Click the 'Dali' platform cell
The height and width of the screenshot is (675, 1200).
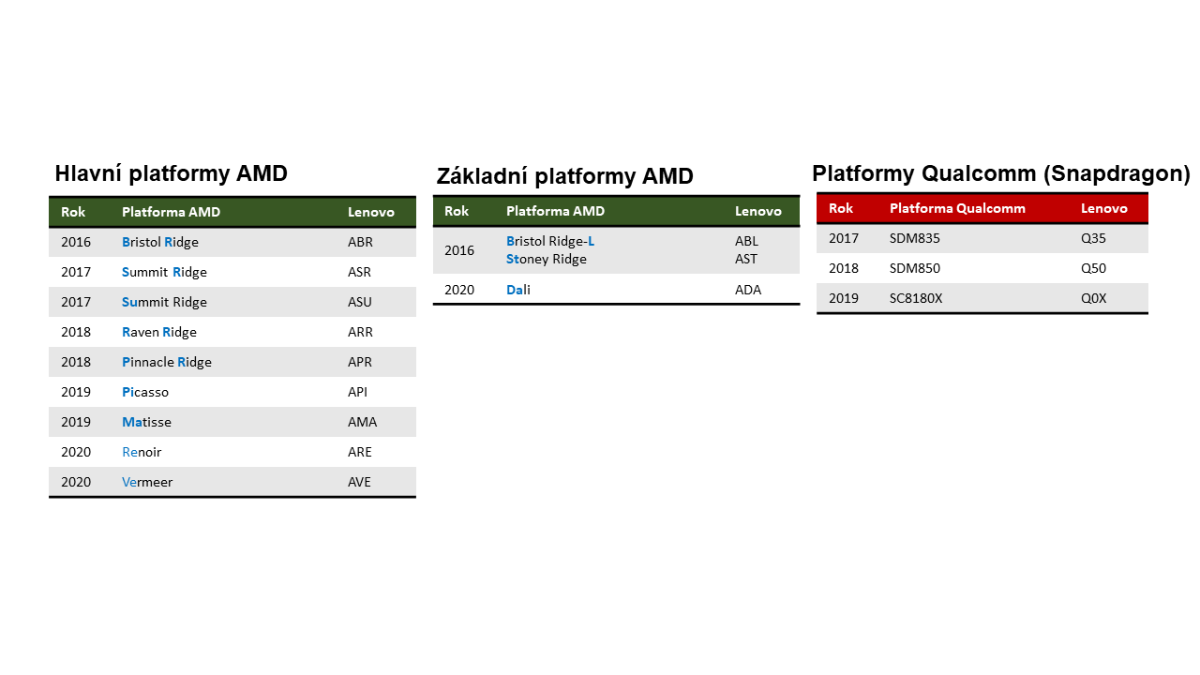[x=518, y=290]
